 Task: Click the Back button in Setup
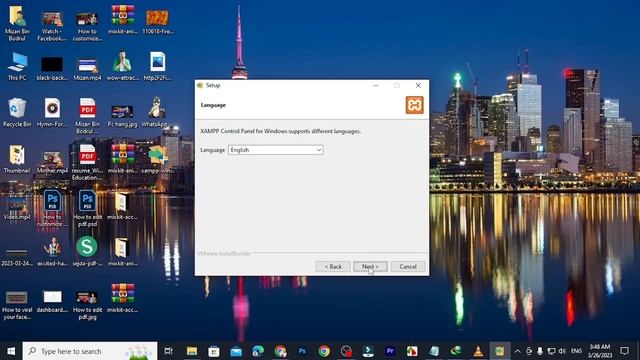click(x=333, y=267)
